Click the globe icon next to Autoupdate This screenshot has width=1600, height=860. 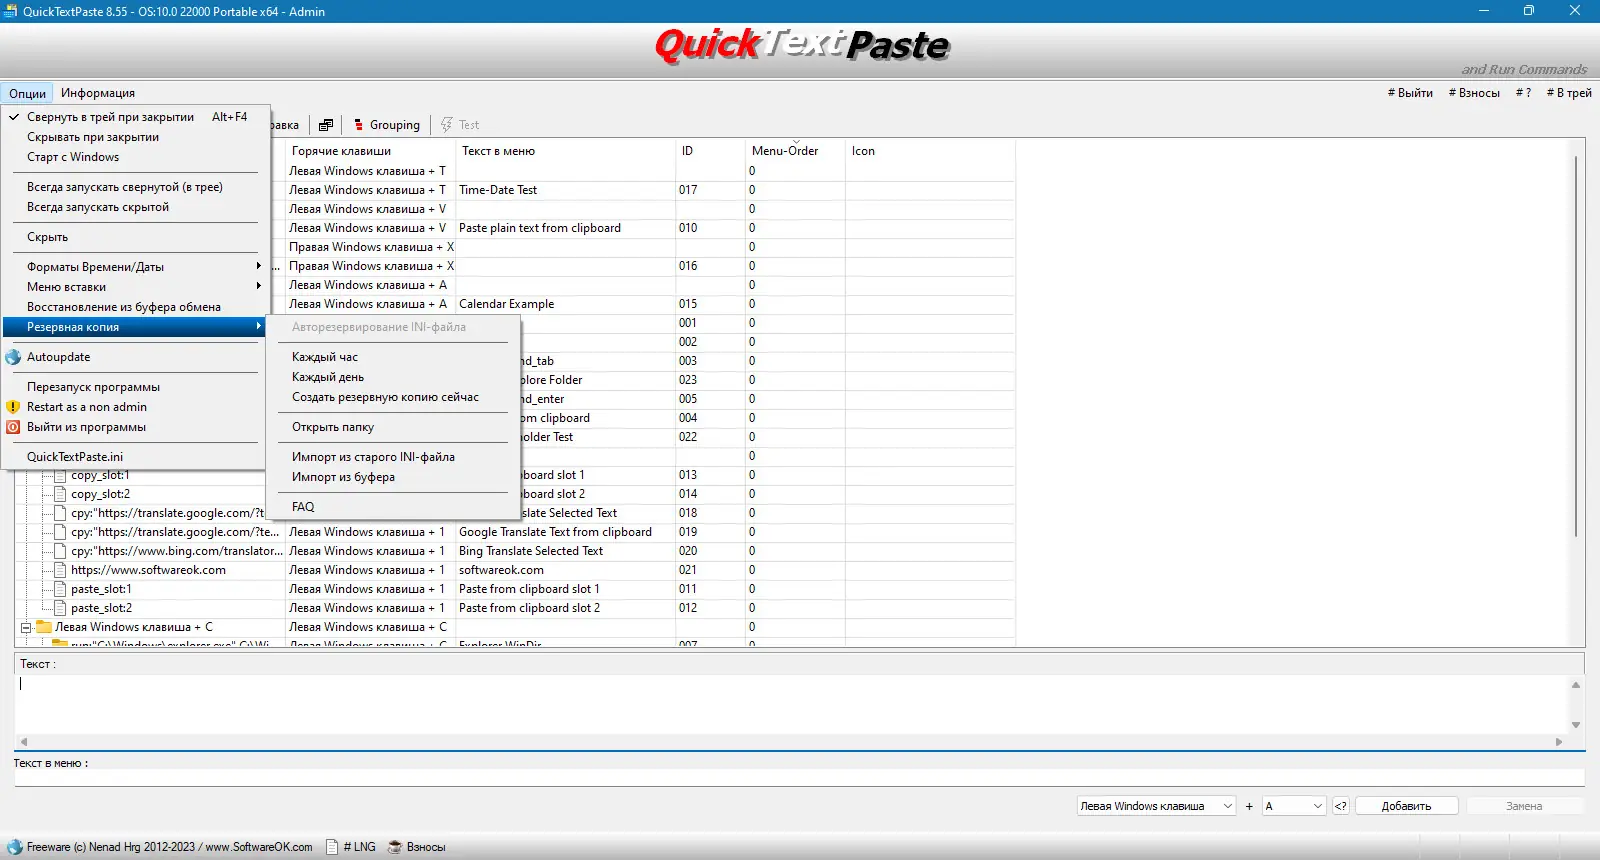point(13,357)
